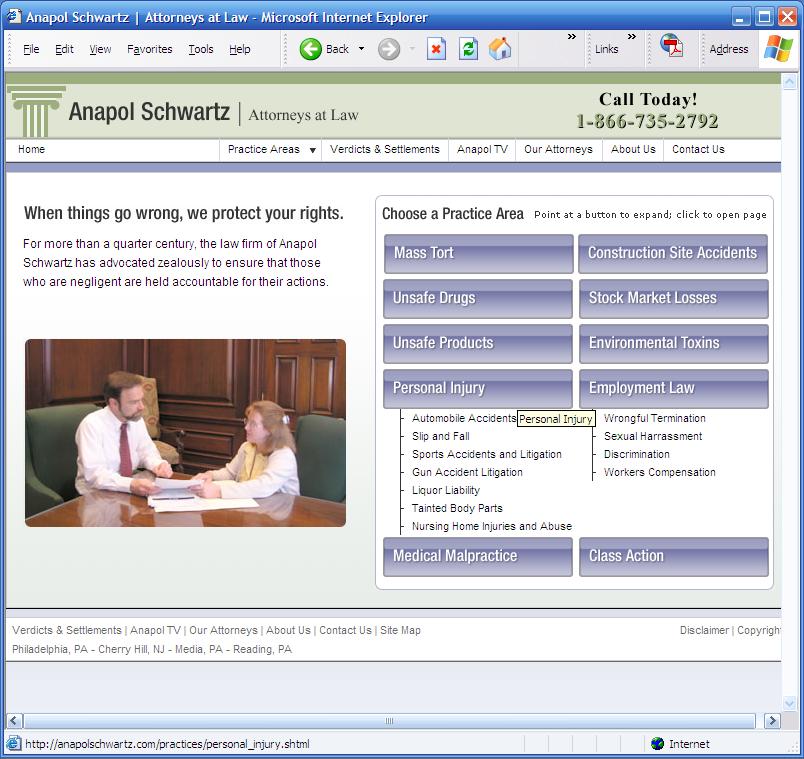This screenshot has height=759, width=804.
Task: Open Anapol TV in the top nav bar
Action: tap(482, 149)
